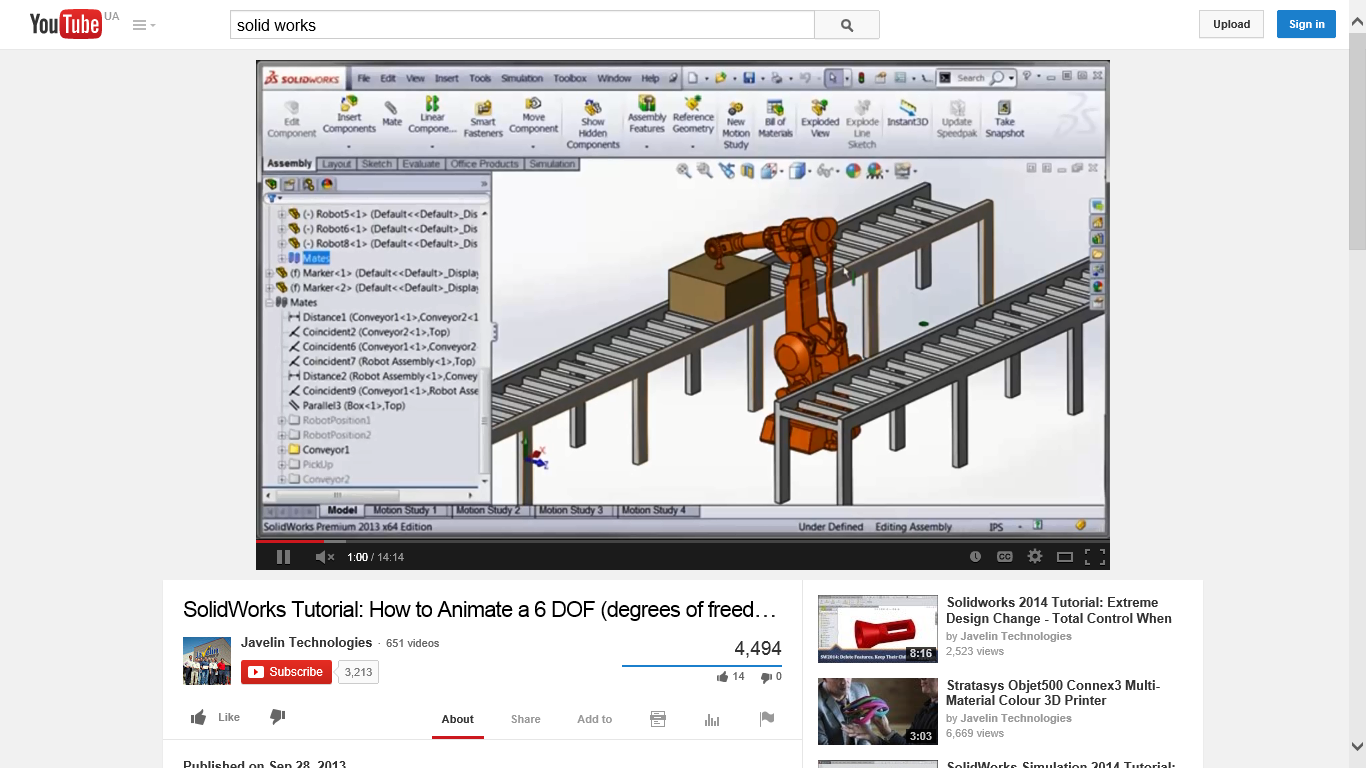Click Insert Components in SolidWorks toolbar
1366x768 pixels.
[x=349, y=116]
